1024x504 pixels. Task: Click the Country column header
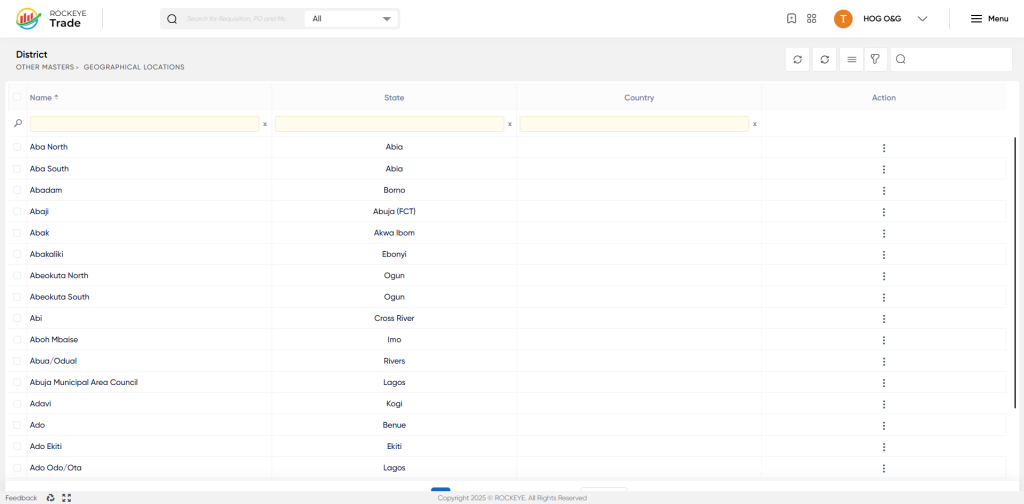[x=639, y=98]
